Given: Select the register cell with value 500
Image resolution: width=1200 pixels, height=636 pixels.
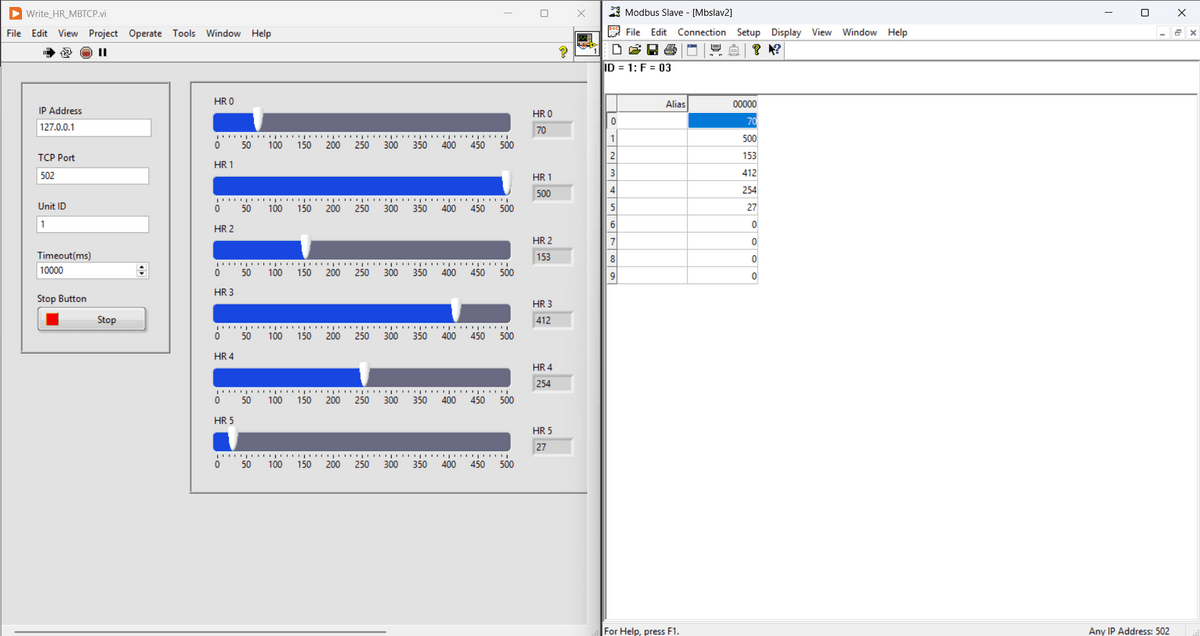Looking at the screenshot, I should pyautogui.click(x=723, y=138).
